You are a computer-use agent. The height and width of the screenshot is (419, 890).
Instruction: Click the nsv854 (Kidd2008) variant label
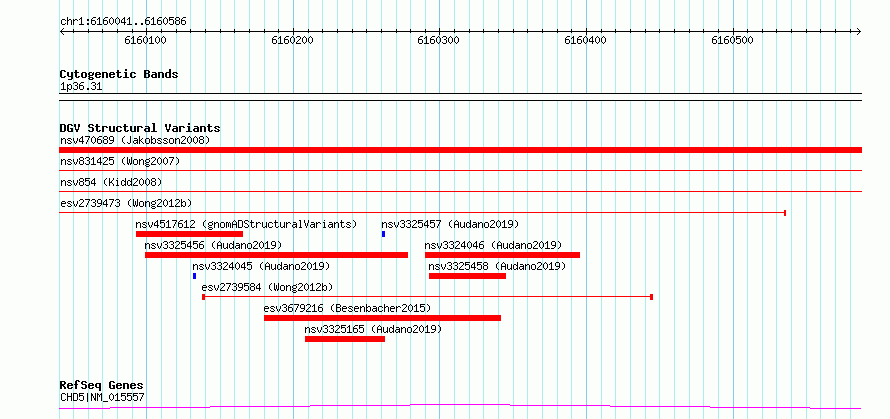pyautogui.click(x=111, y=182)
